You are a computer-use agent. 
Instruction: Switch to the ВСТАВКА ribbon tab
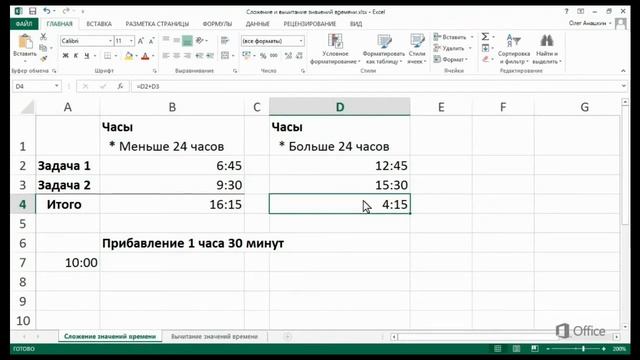tap(99, 24)
